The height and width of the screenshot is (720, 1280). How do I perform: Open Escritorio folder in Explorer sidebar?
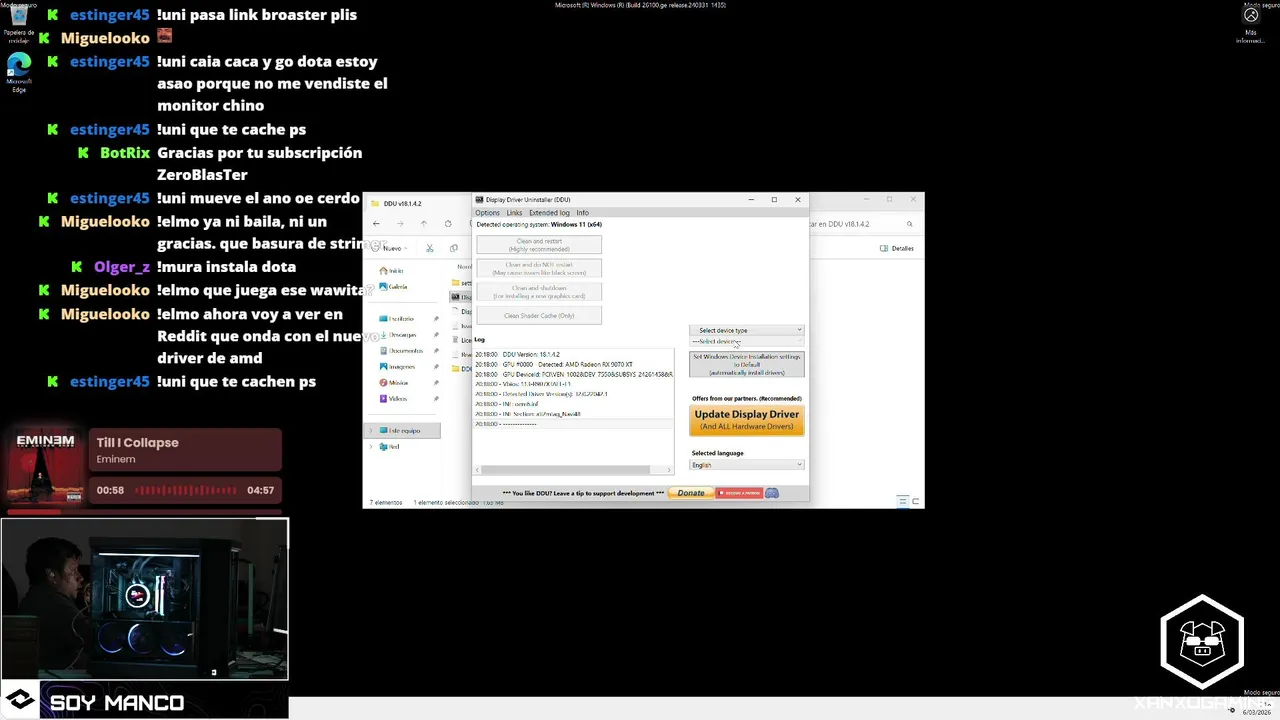point(396,319)
